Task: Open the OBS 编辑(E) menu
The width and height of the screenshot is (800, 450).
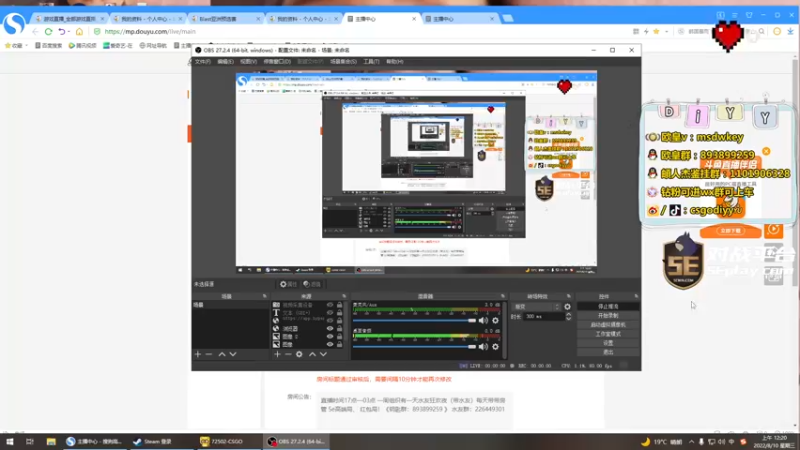Action: (225, 62)
